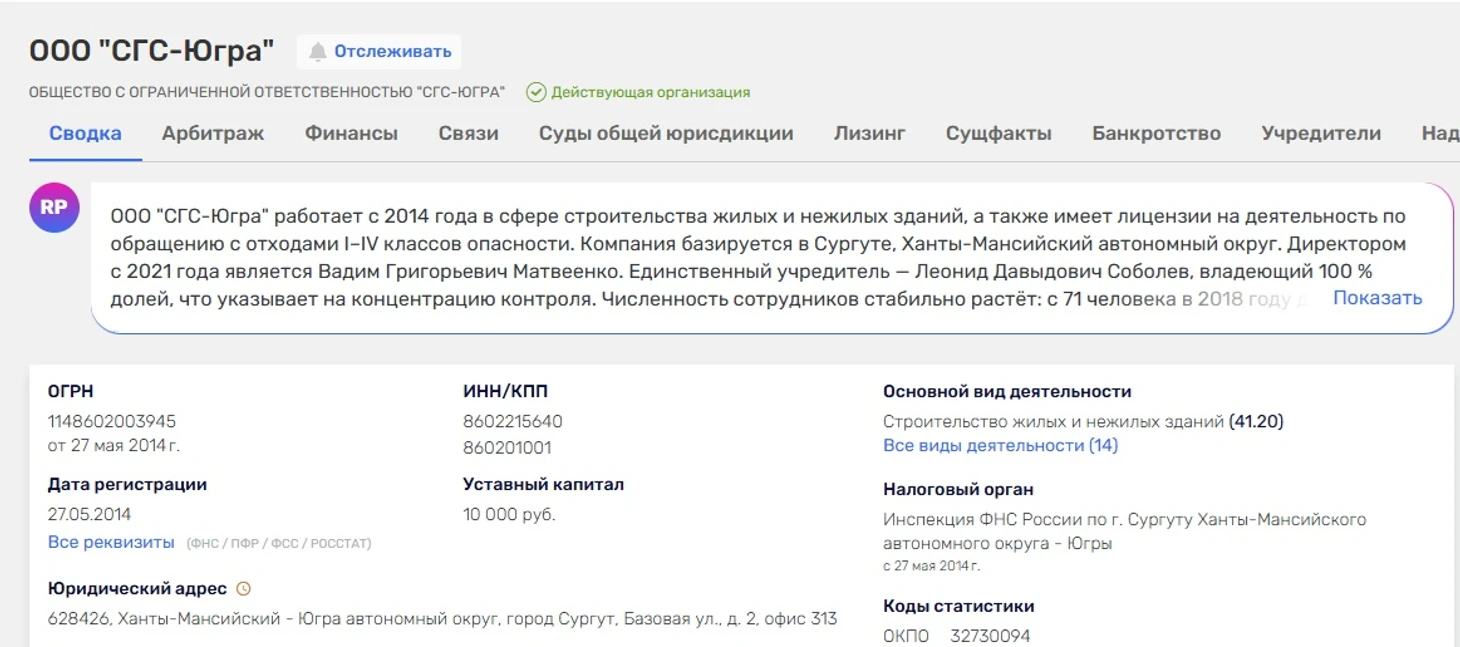Switch to the Арбитраж tab
1460x647 pixels.
pyautogui.click(x=213, y=133)
